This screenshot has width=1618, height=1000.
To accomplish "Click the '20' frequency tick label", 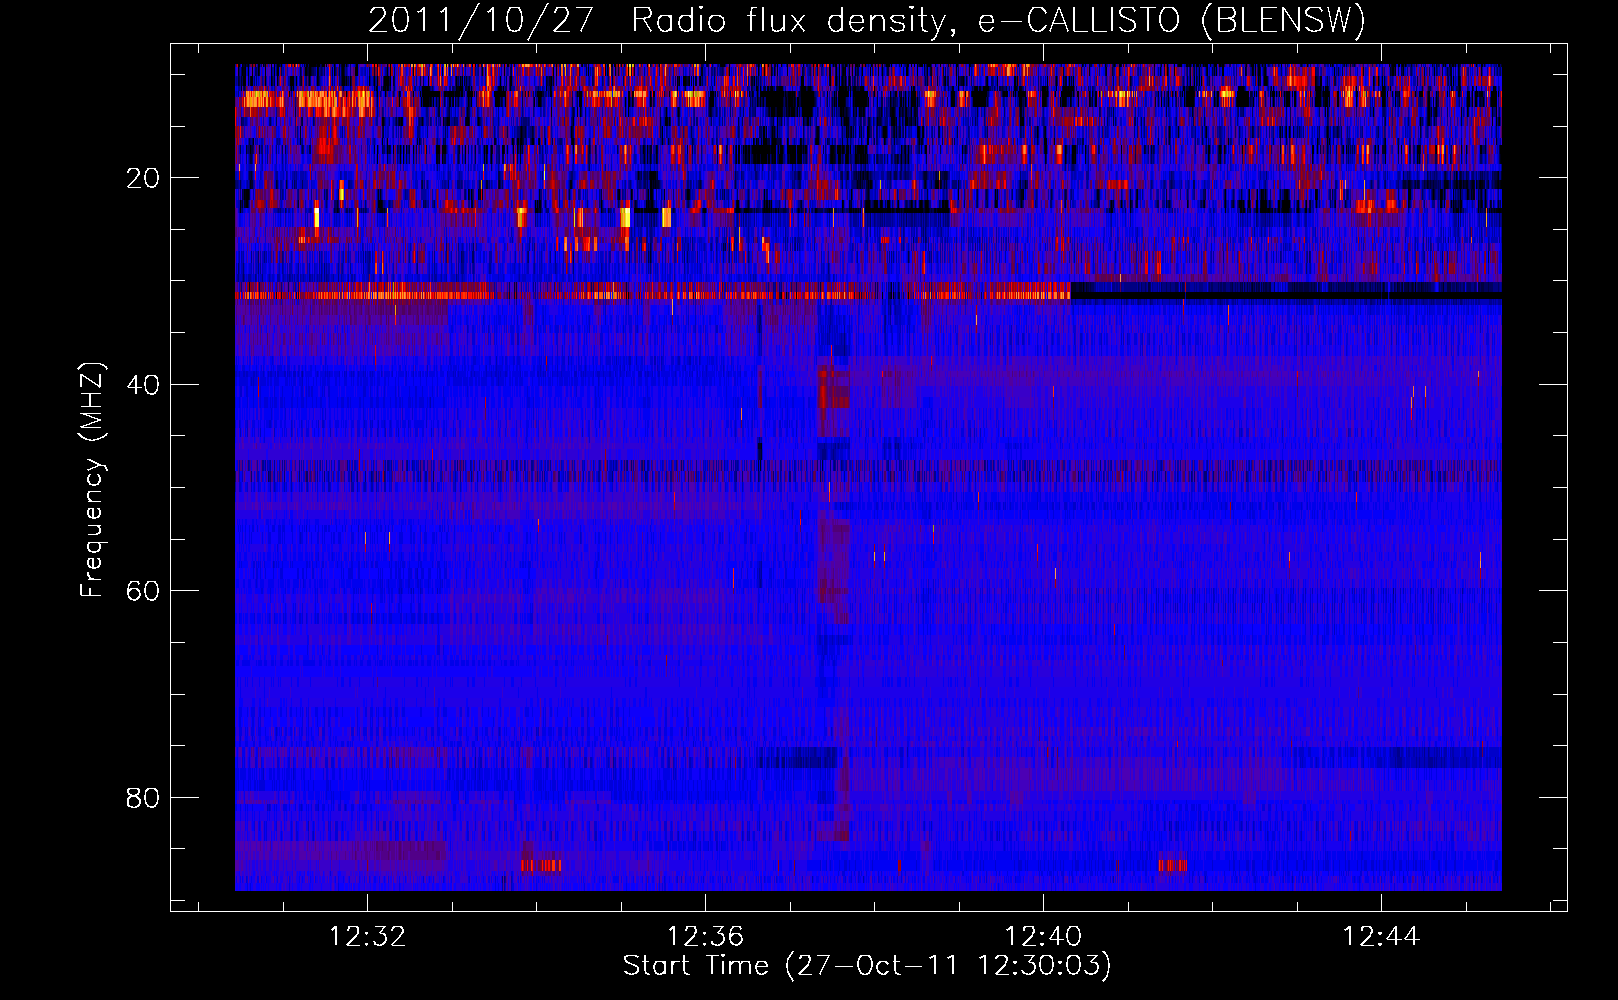I will 144,178.
